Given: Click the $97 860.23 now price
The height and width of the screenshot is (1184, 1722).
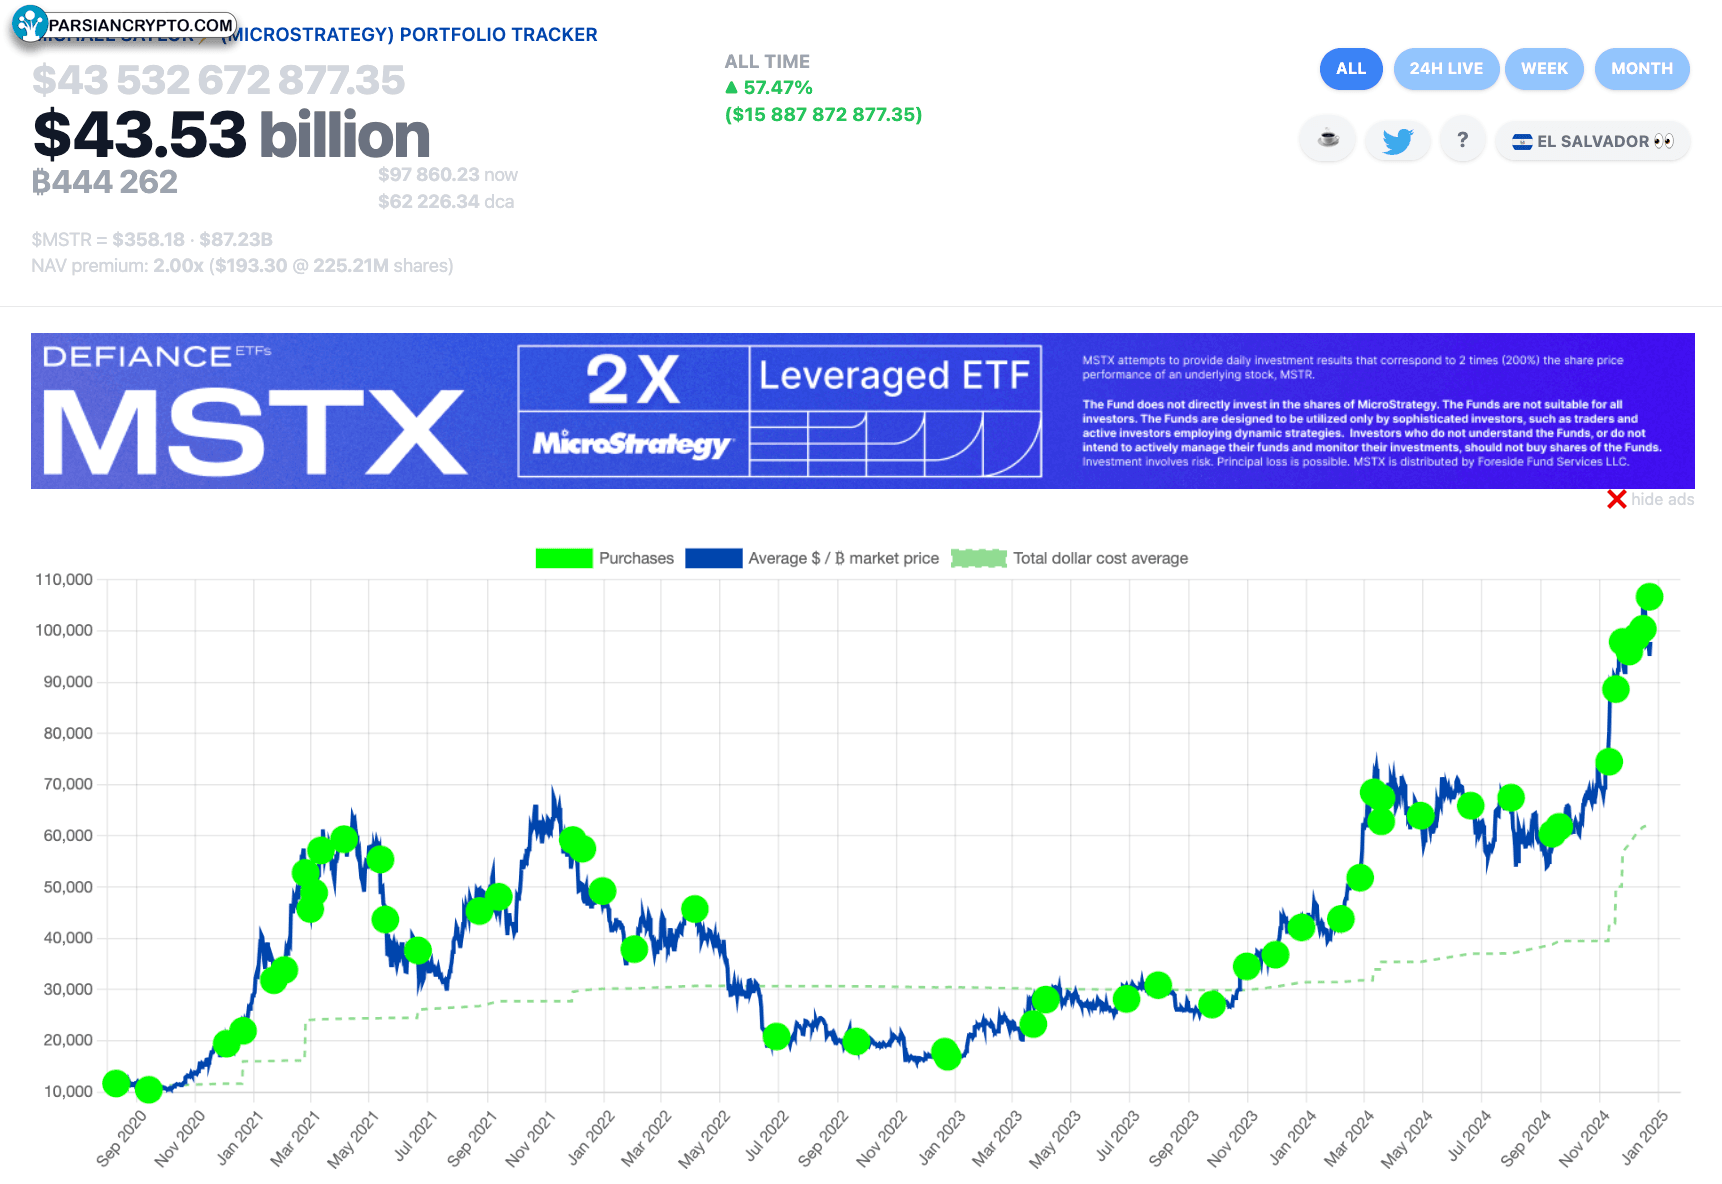Looking at the screenshot, I should 447,175.
